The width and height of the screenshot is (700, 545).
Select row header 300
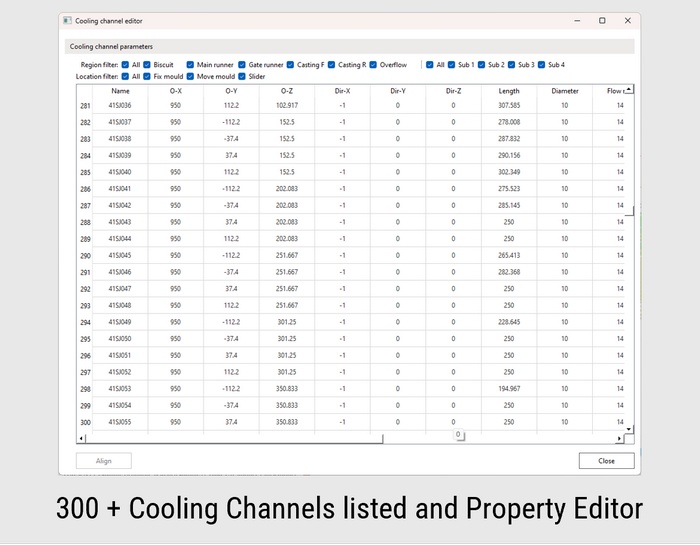85,422
